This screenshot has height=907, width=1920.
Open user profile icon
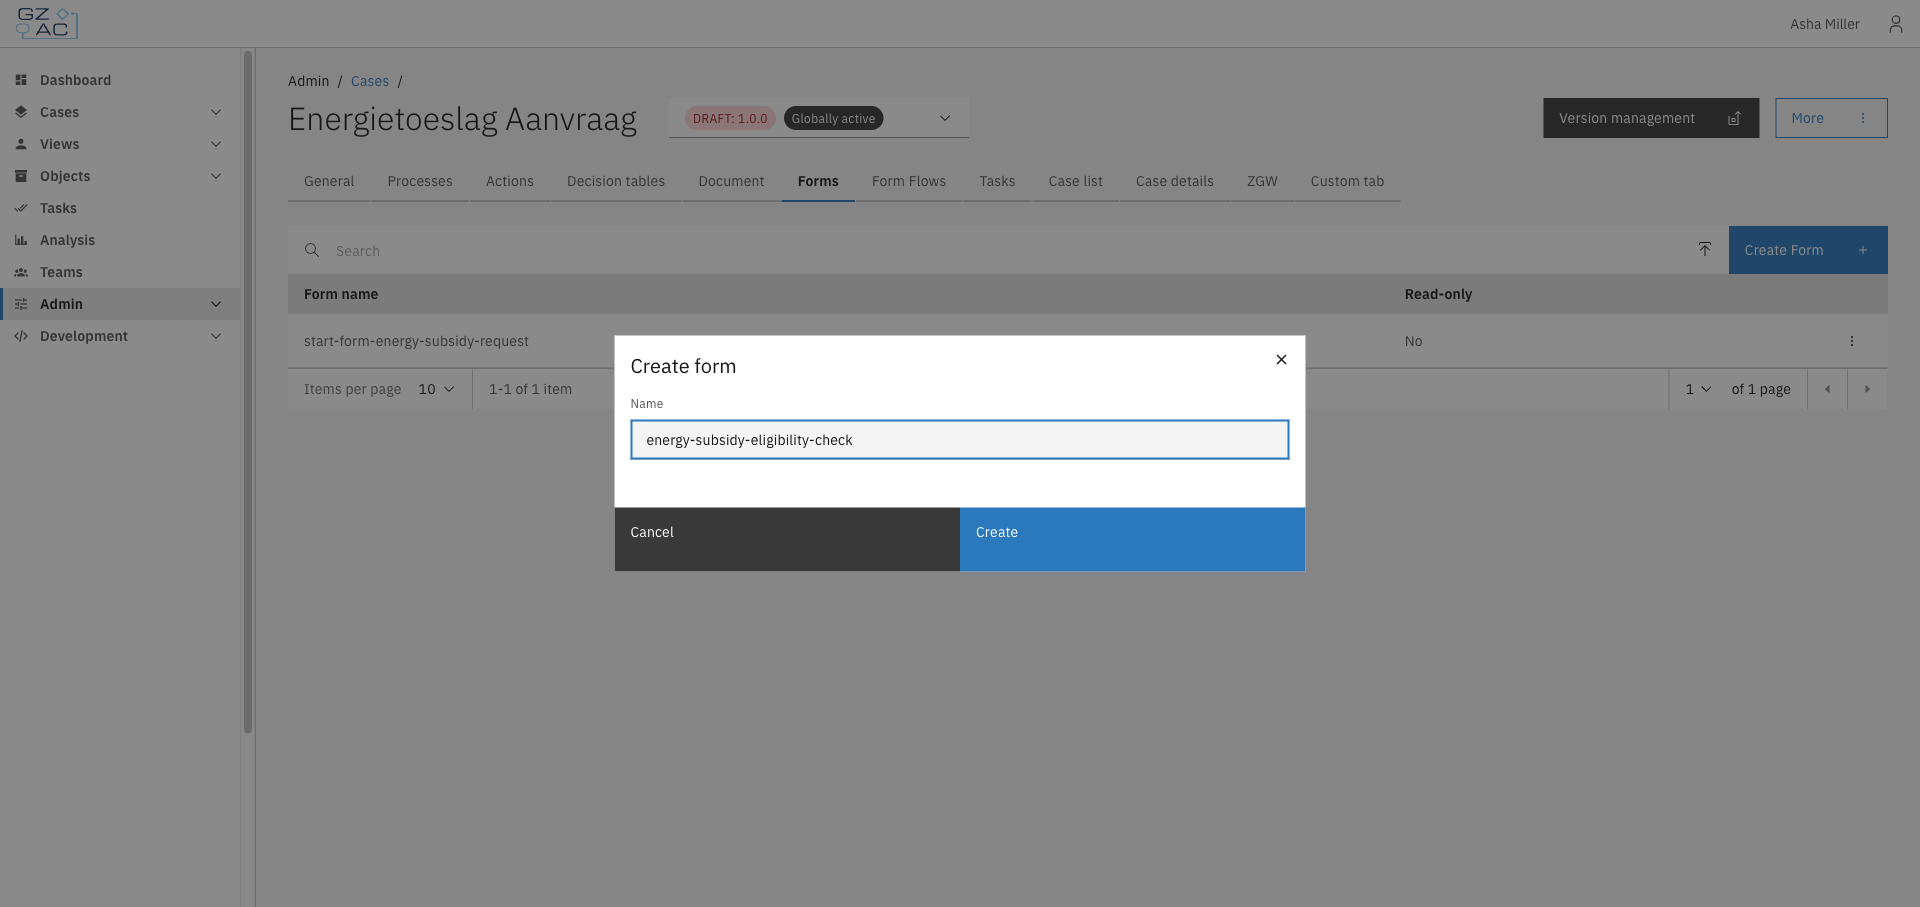tap(1895, 24)
